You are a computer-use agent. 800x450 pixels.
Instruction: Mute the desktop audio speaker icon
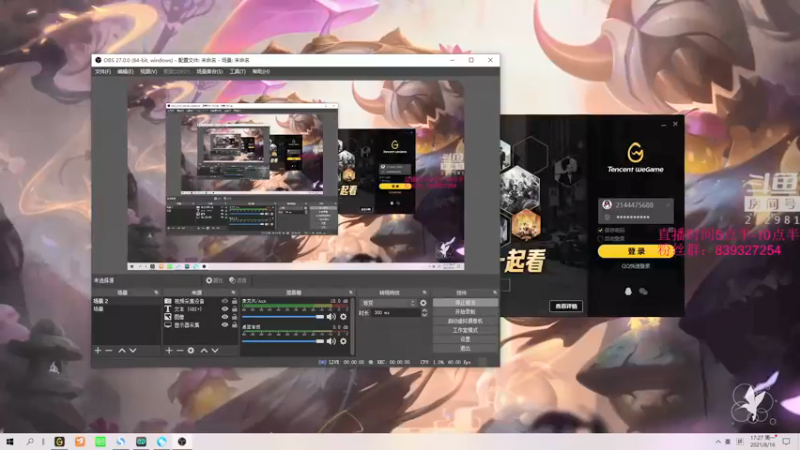[331, 341]
